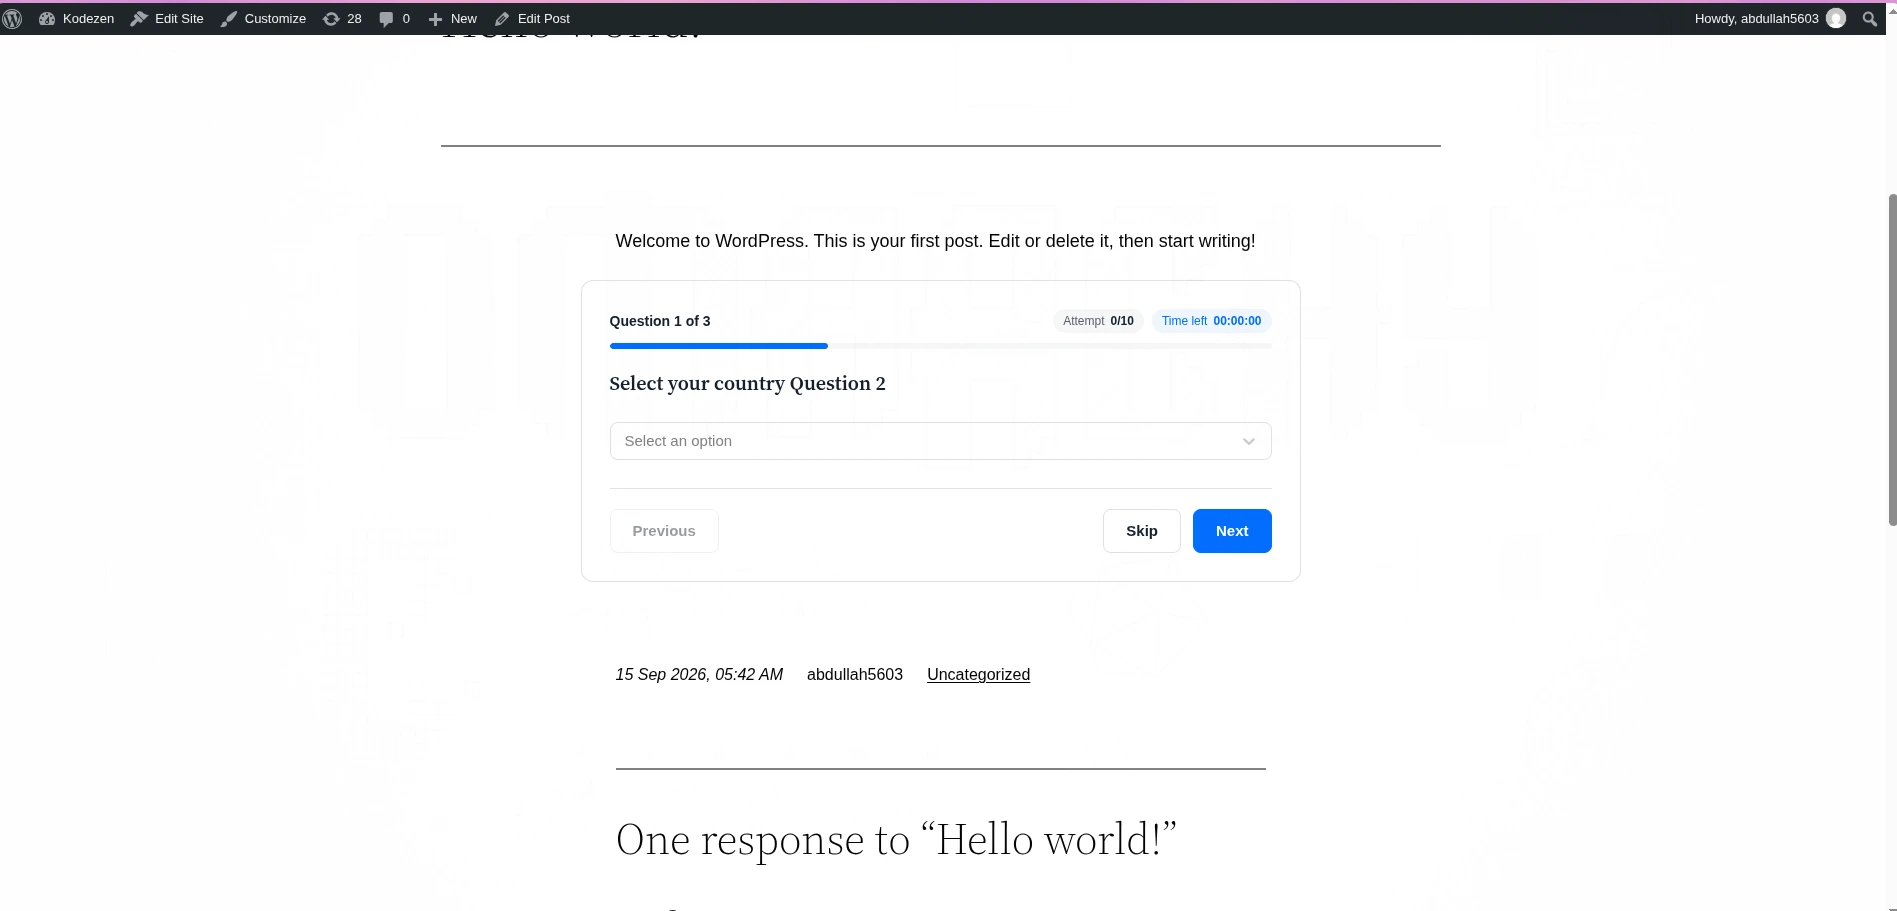
Task: Click the Edit Post pencil icon
Action: click(502, 19)
